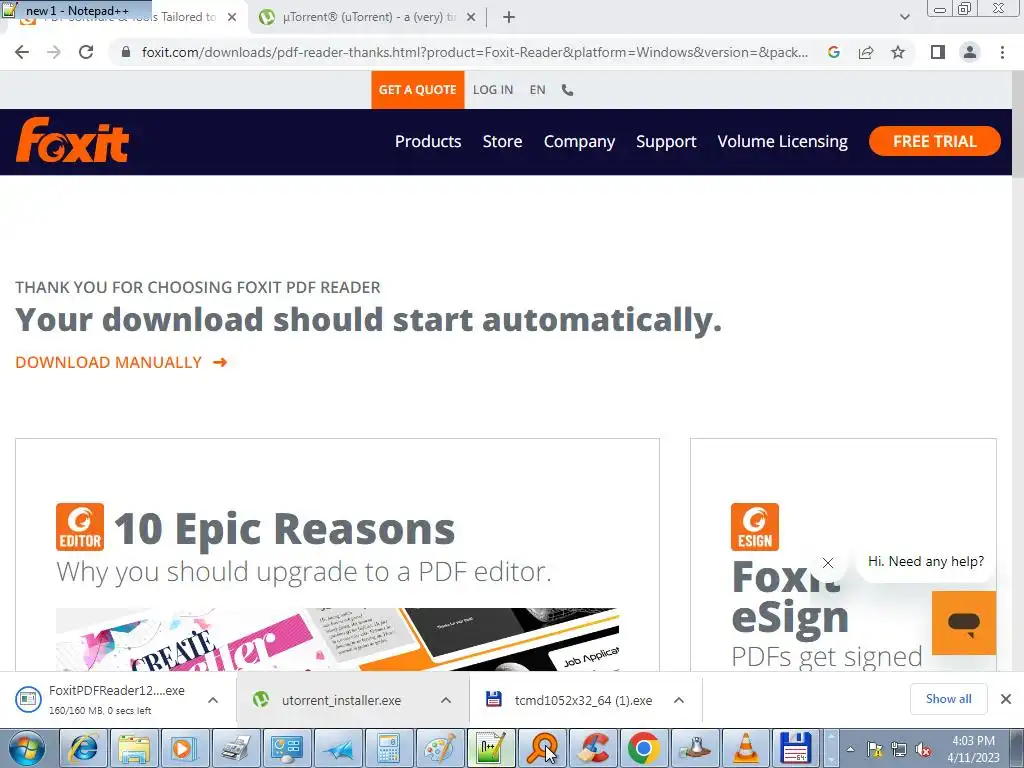Click the DOWNLOAD MANUALLY link

click(x=121, y=362)
